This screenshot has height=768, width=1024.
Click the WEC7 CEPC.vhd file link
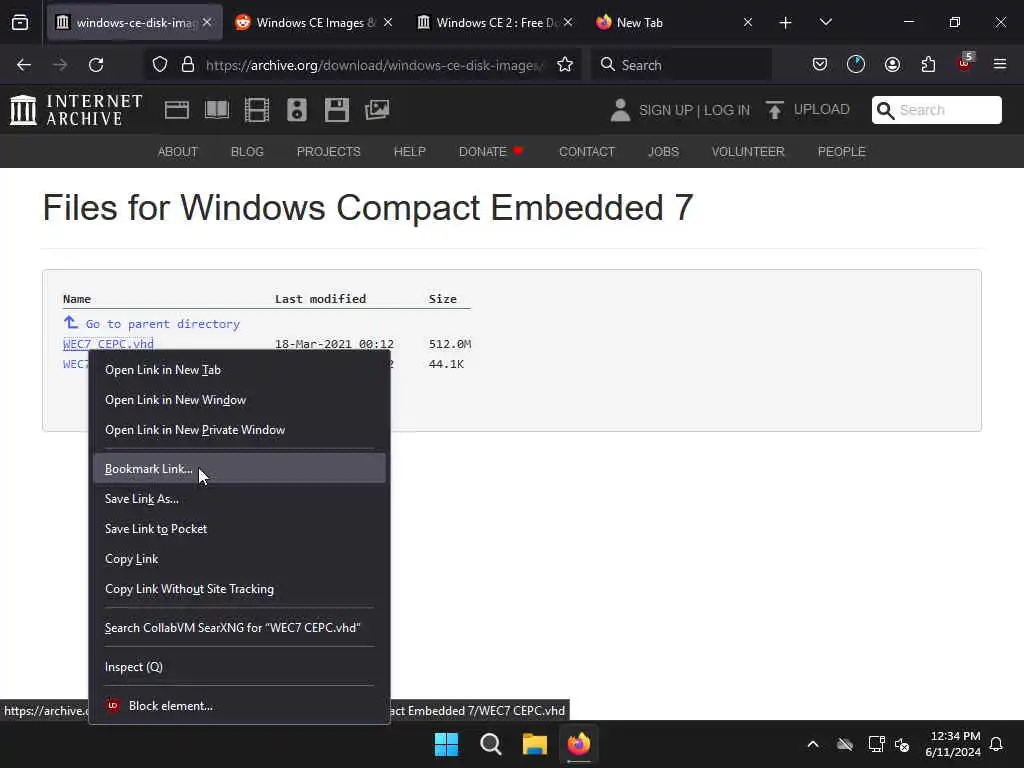coord(108,344)
